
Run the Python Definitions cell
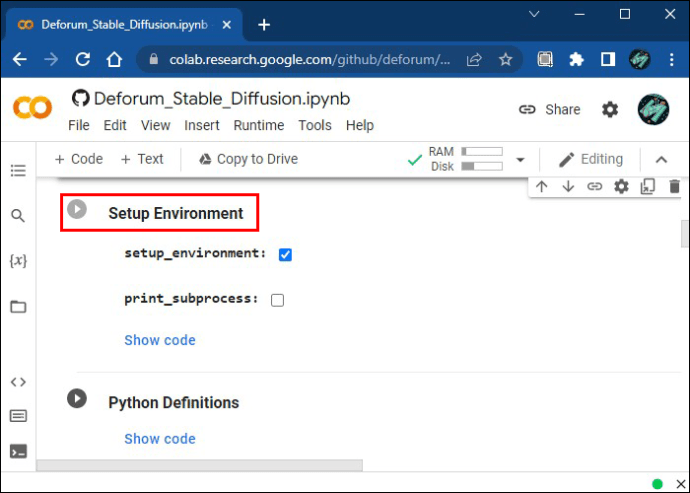(x=77, y=398)
